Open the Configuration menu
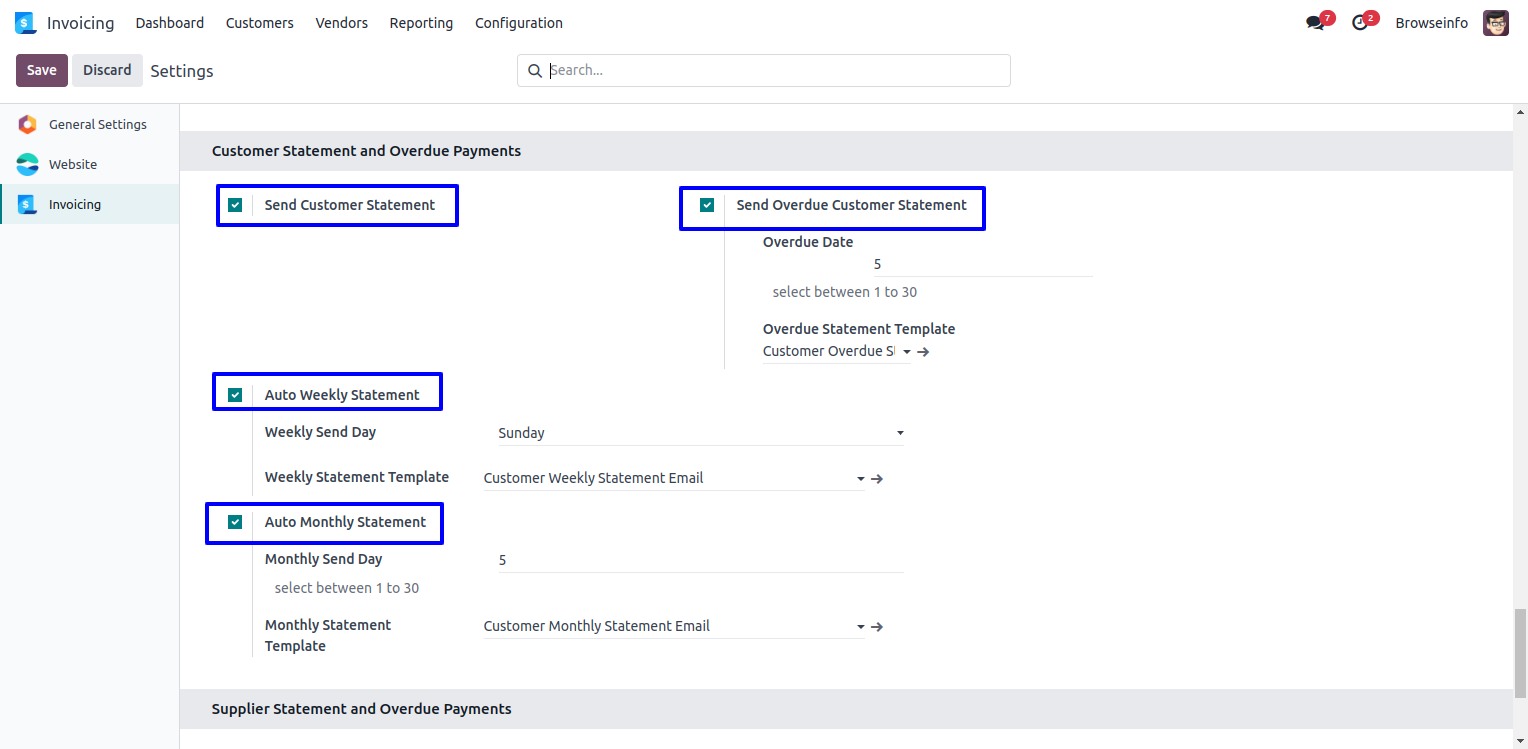This screenshot has width=1528, height=749. [518, 23]
